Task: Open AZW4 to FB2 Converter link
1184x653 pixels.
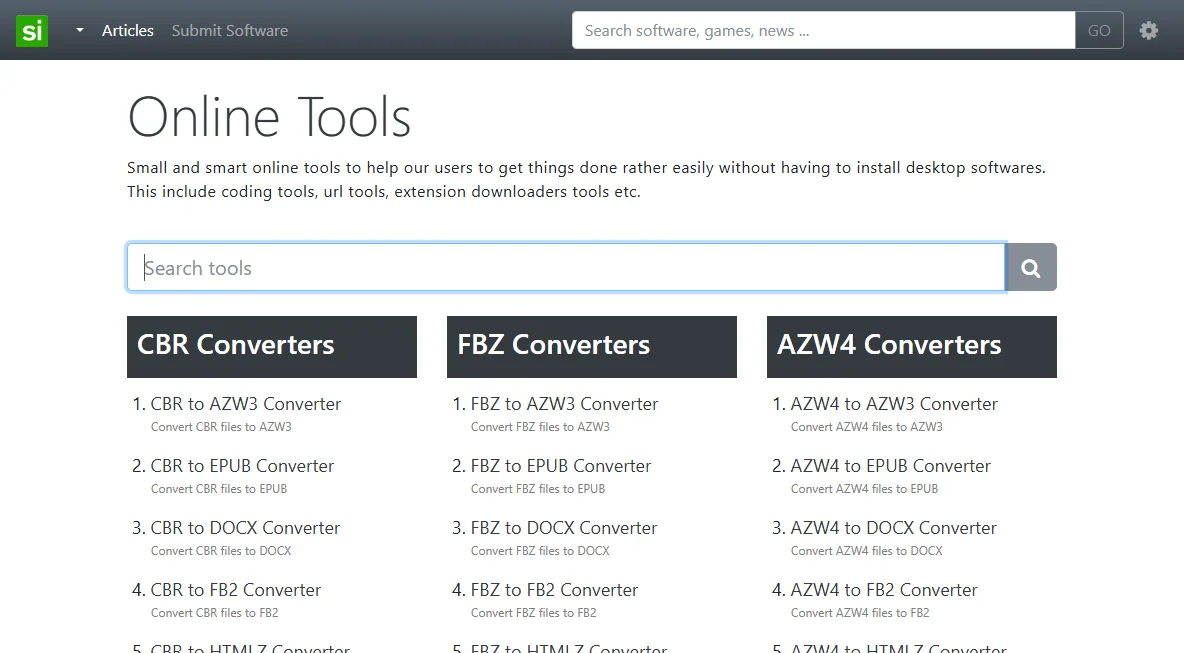Action: (884, 590)
